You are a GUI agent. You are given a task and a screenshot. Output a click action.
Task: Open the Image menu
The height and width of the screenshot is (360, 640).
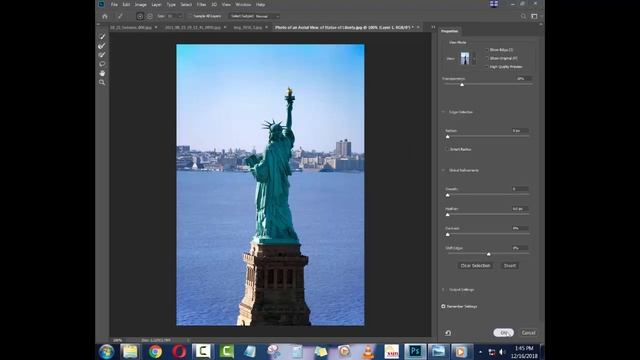pyautogui.click(x=141, y=4)
